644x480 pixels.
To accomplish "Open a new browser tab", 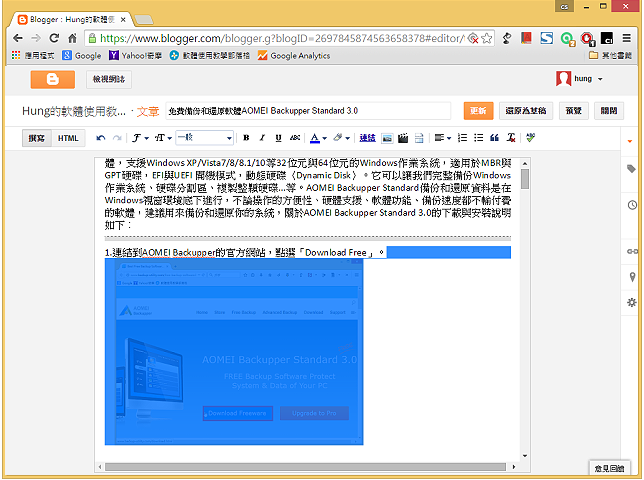I will coord(144,19).
